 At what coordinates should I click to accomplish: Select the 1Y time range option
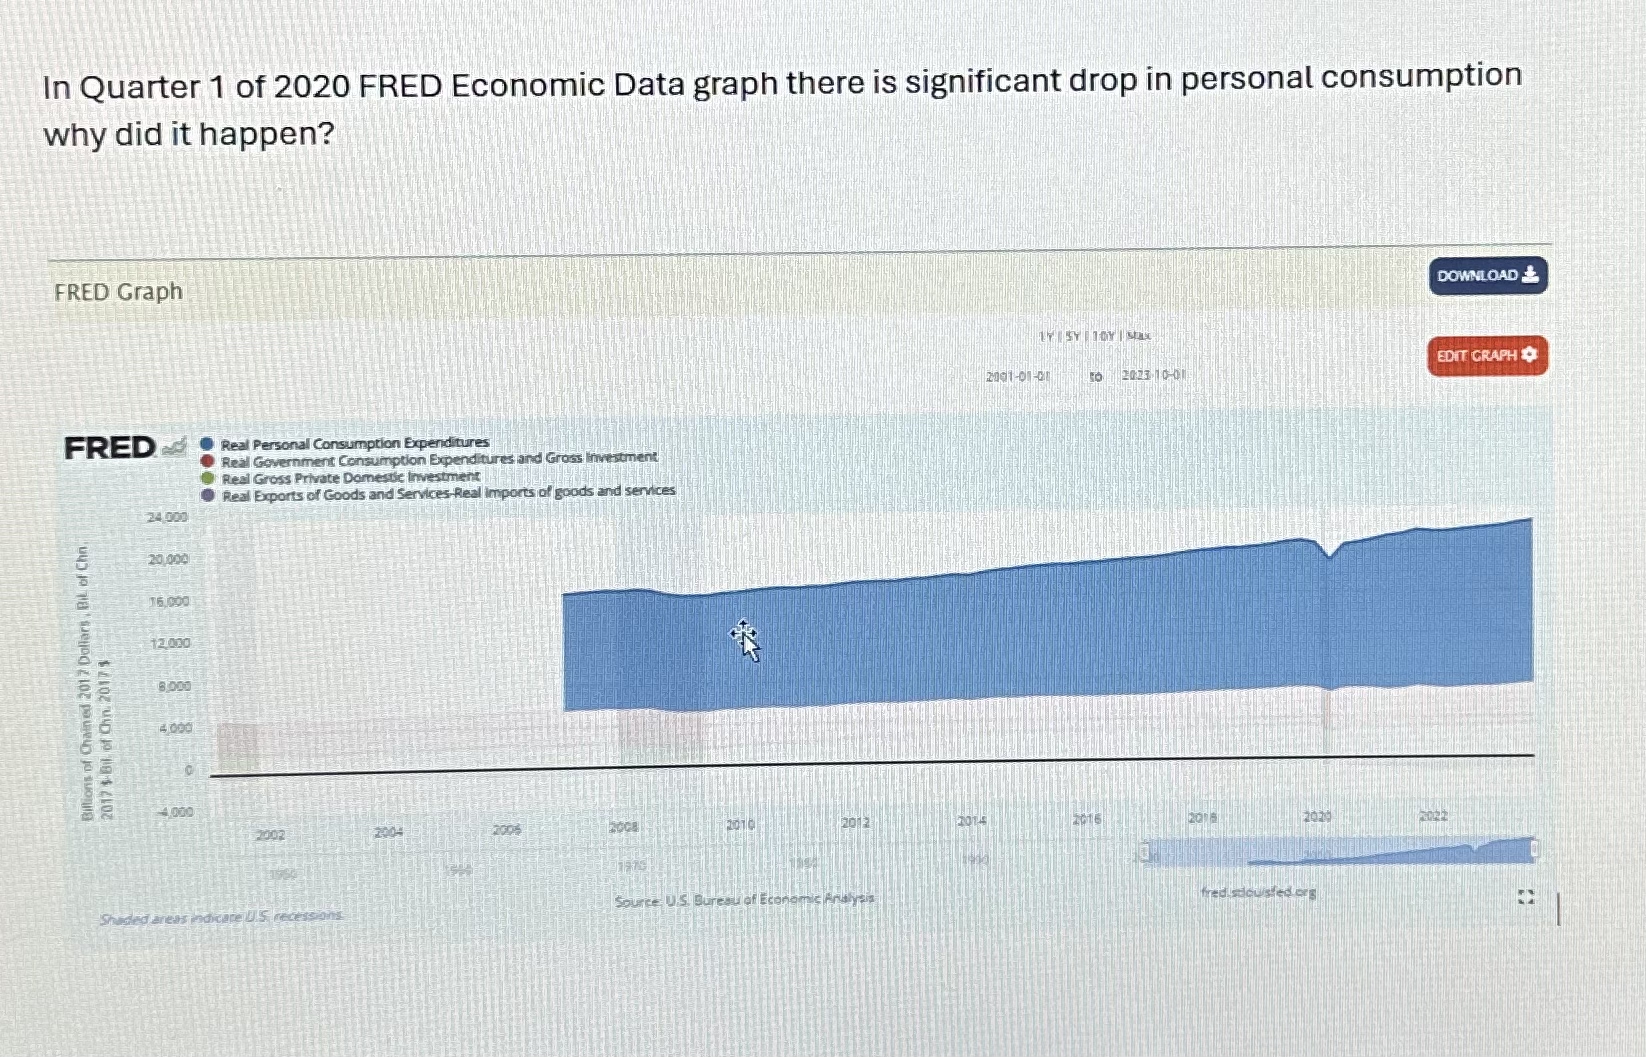click(x=1046, y=337)
